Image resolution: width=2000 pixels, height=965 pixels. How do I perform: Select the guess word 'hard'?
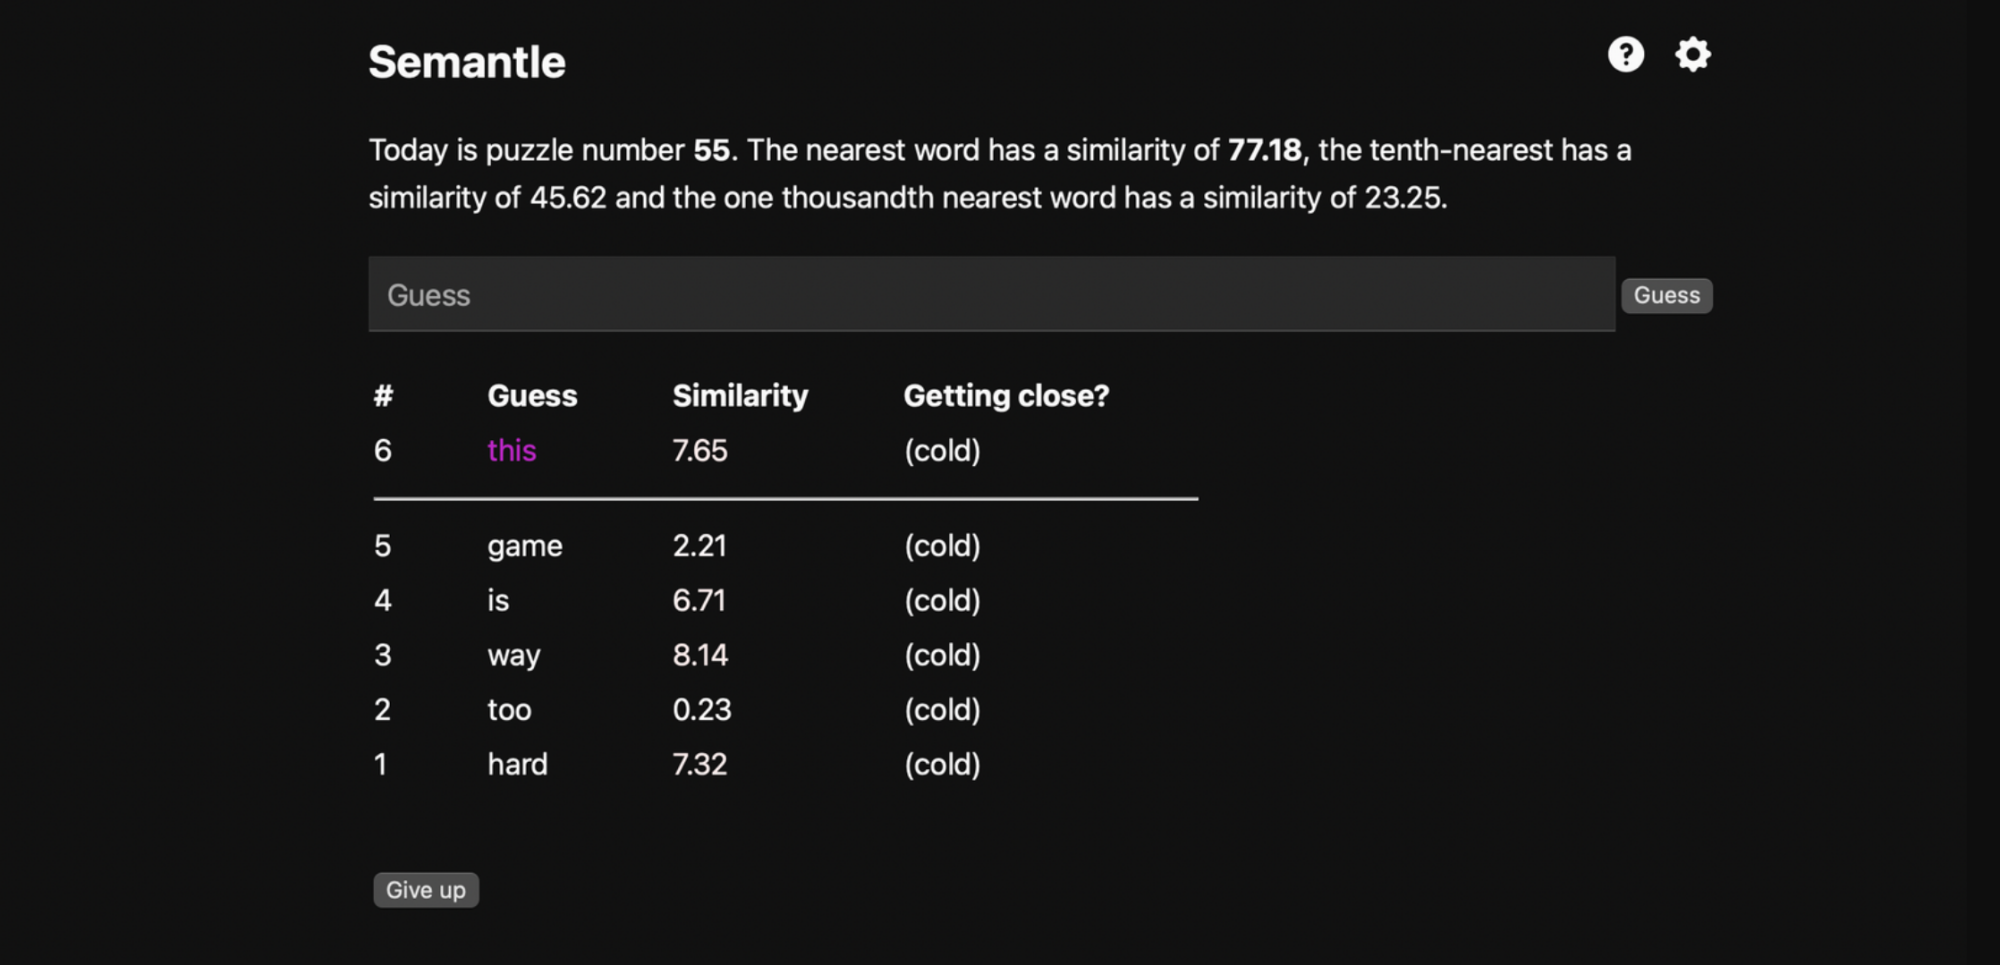click(x=517, y=764)
